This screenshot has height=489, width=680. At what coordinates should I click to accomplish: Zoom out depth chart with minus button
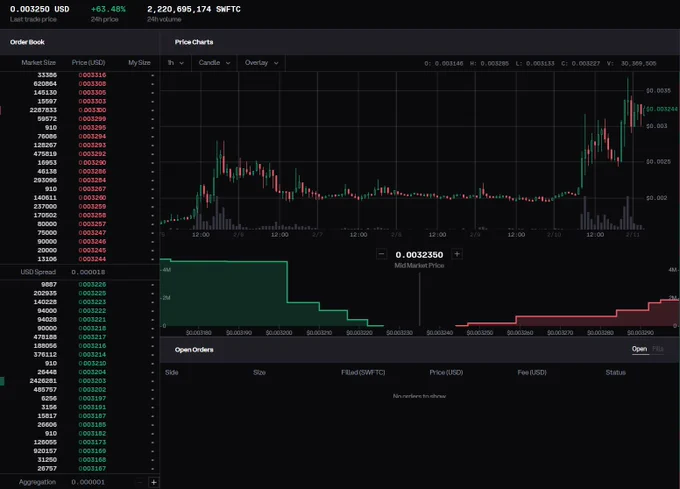[382, 254]
